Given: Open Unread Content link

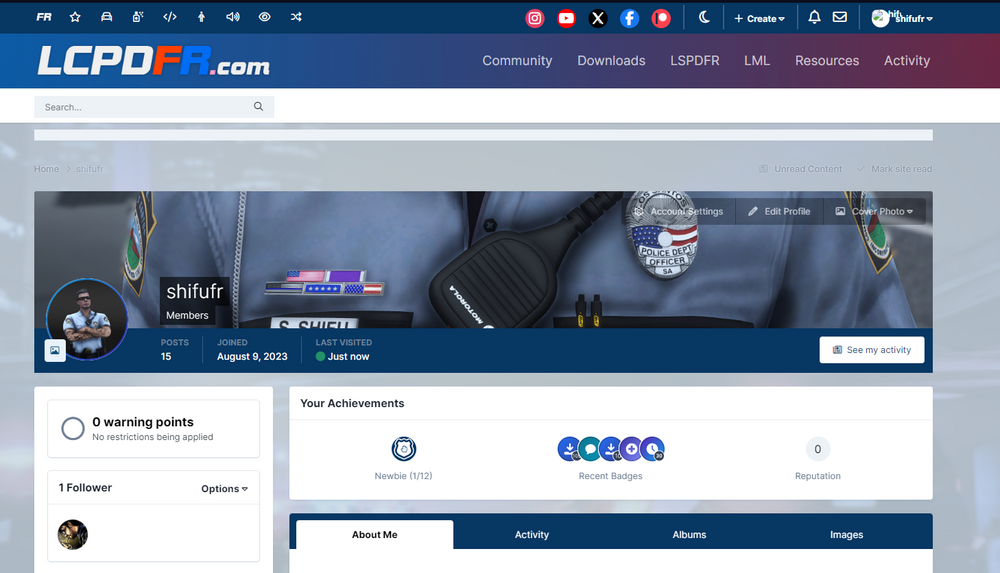Looking at the screenshot, I should coord(800,169).
